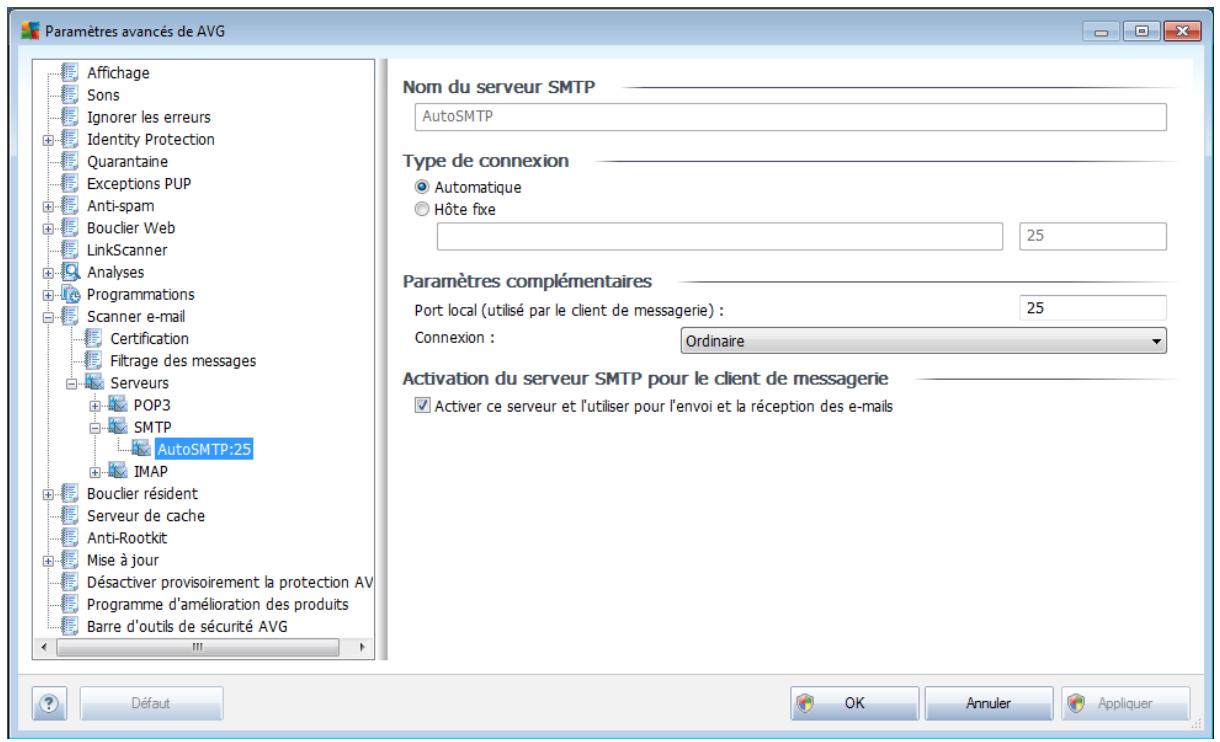Click the OK button
The width and height of the screenshot is (1220, 742).
[854, 703]
